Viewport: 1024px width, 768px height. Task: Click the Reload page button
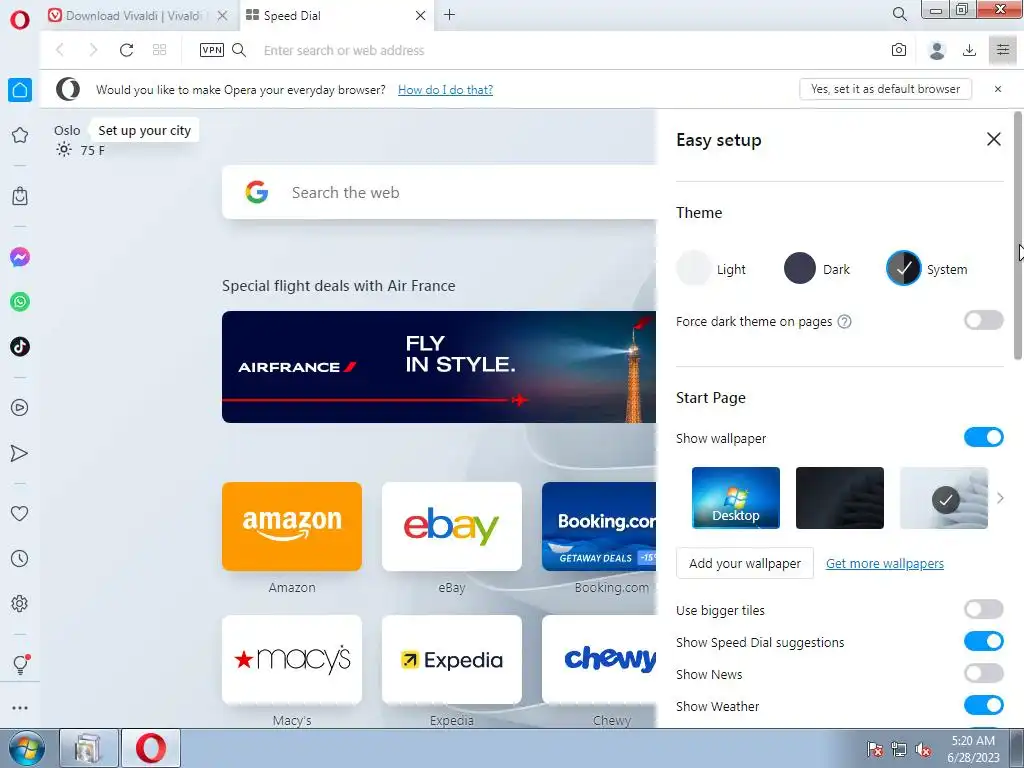126,50
